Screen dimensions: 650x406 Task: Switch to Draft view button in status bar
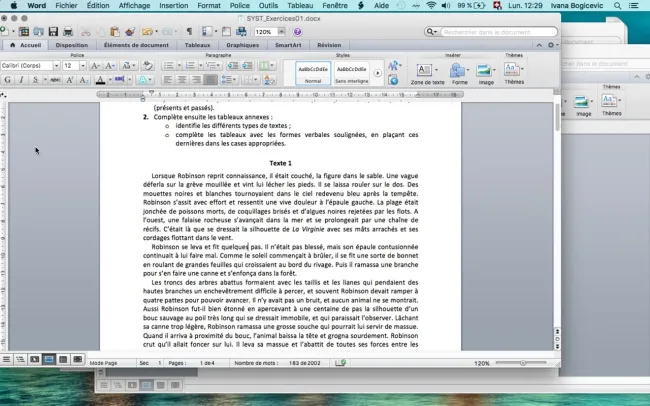(x=6, y=360)
